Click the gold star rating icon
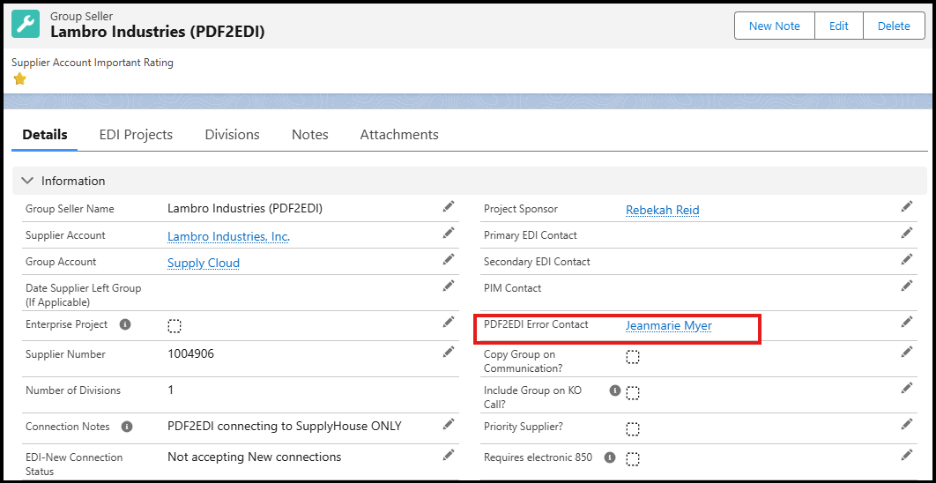 coord(20,79)
